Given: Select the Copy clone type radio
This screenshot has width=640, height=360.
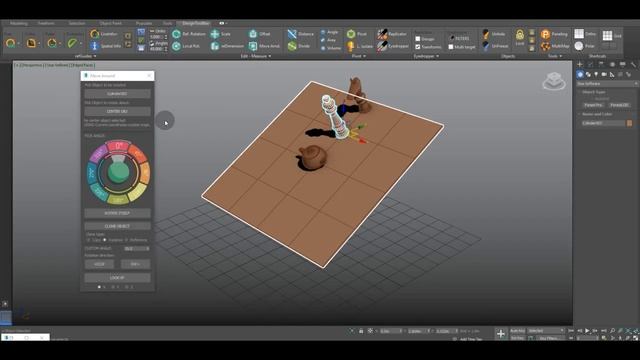Looking at the screenshot, I should click(x=89, y=240).
